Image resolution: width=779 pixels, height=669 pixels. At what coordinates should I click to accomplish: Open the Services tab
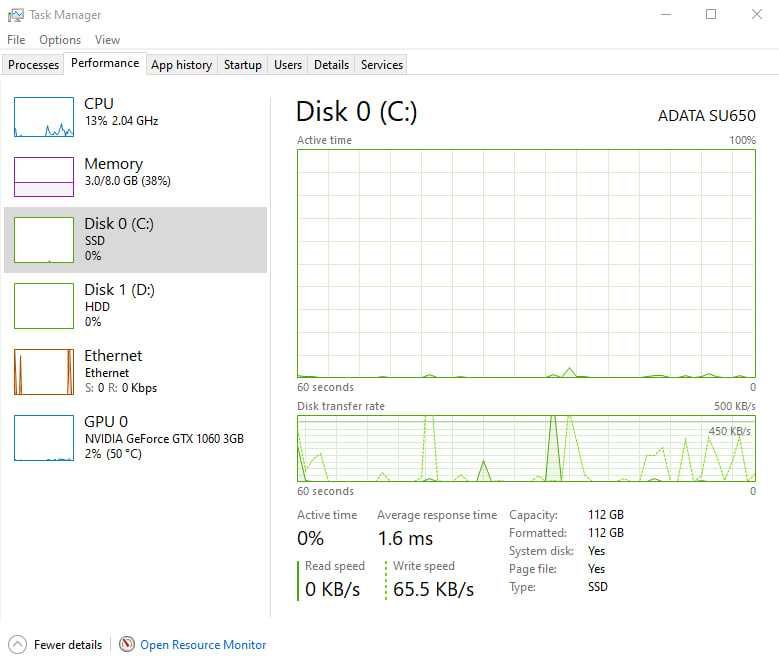tap(382, 65)
